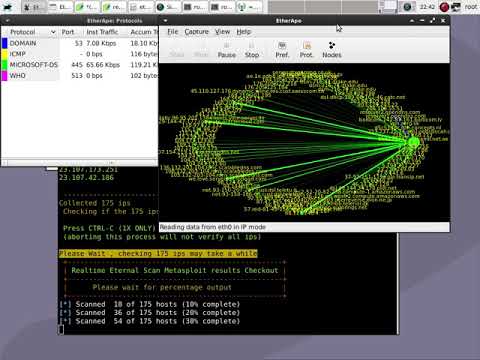Click the root user label
This screenshot has height=360, width=480.
point(471,7)
